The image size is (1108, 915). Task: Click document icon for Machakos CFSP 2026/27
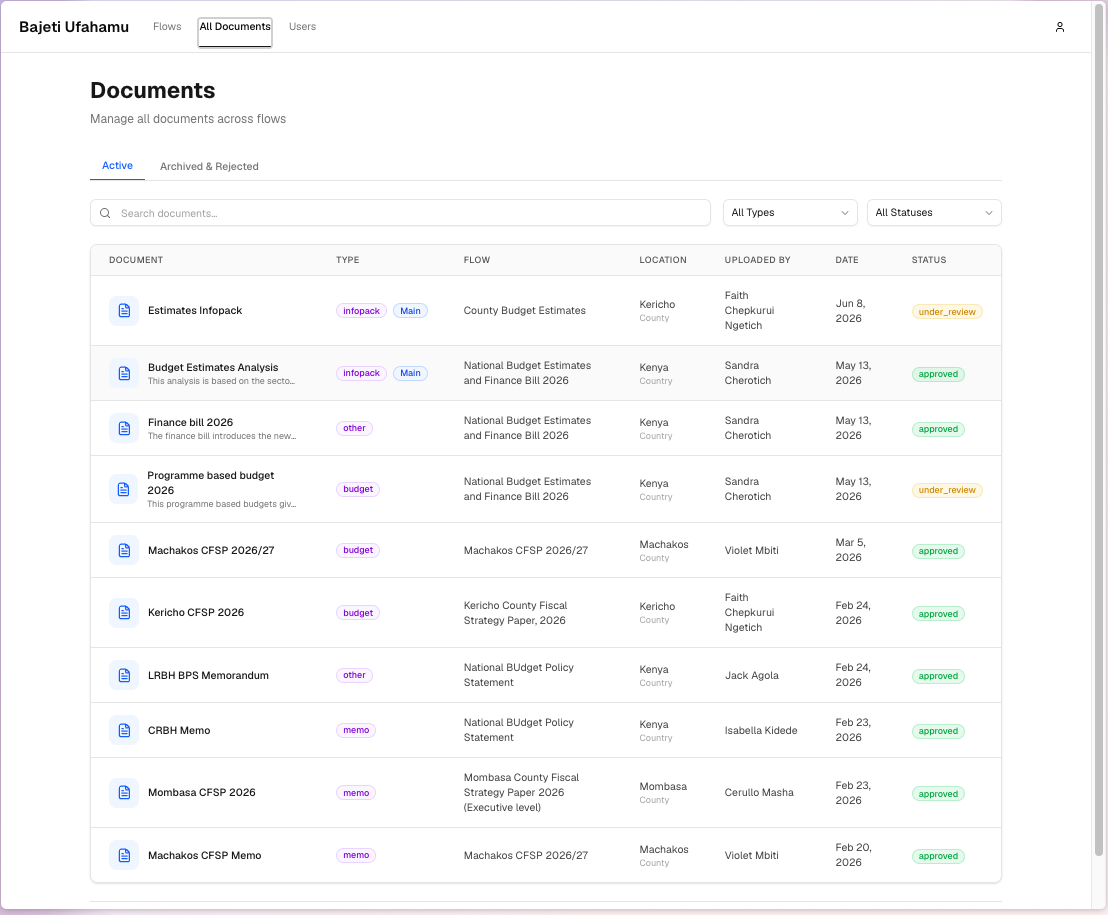tap(124, 550)
